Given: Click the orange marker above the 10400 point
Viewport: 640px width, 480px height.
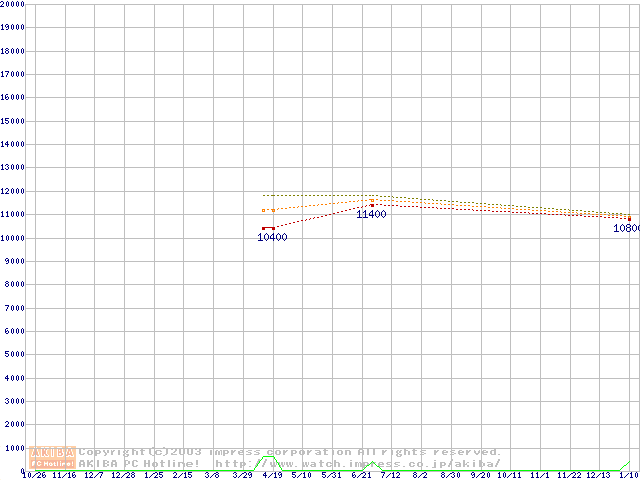Looking at the screenshot, I should tap(264, 210).
